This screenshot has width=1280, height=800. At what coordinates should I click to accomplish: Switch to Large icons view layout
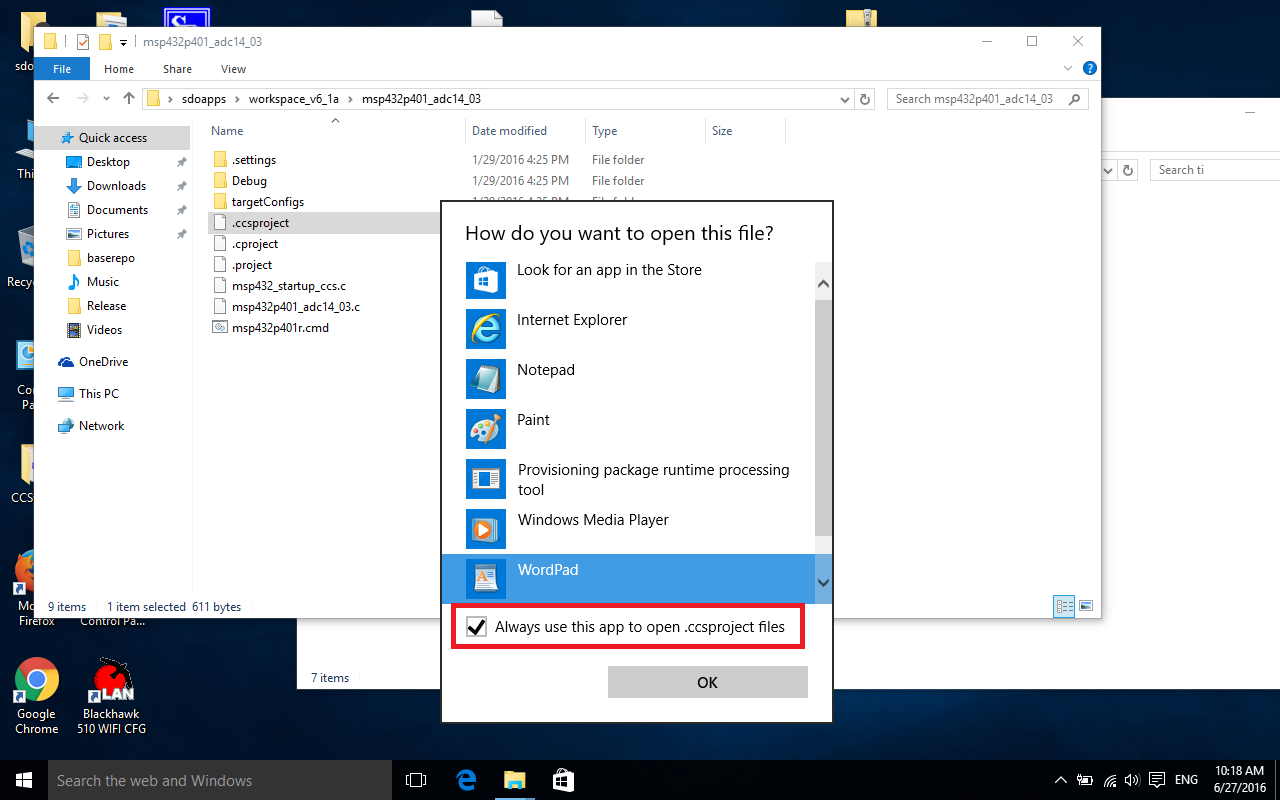coord(1086,606)
